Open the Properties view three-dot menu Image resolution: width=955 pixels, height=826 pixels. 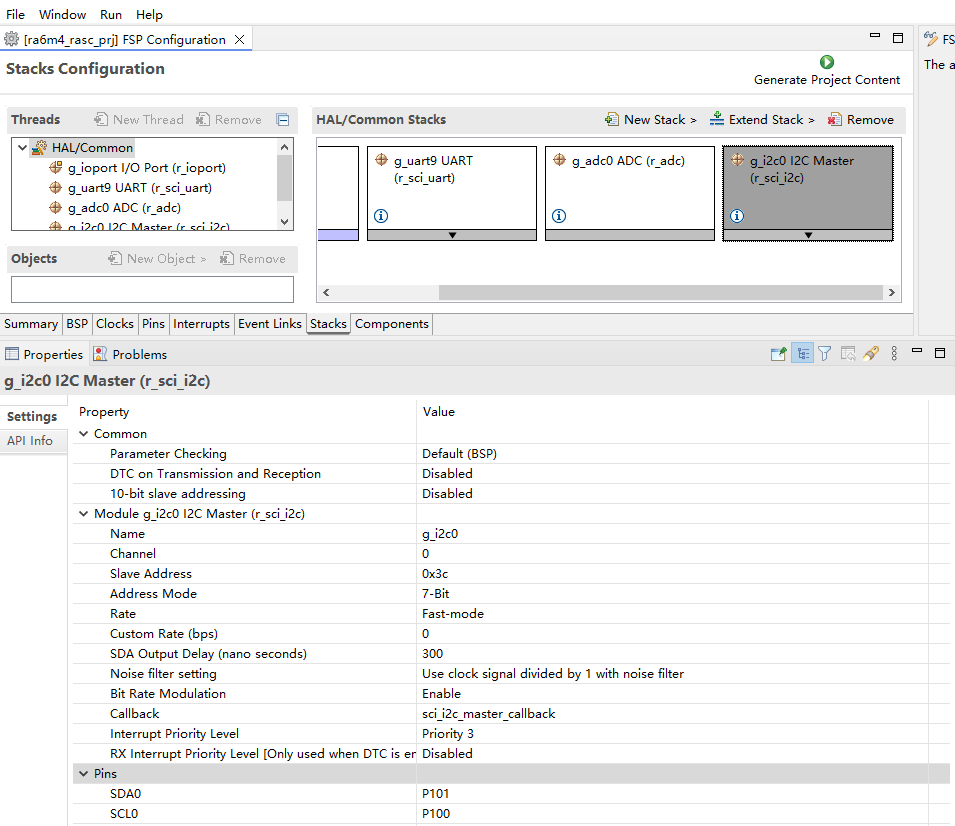[894, 354]
